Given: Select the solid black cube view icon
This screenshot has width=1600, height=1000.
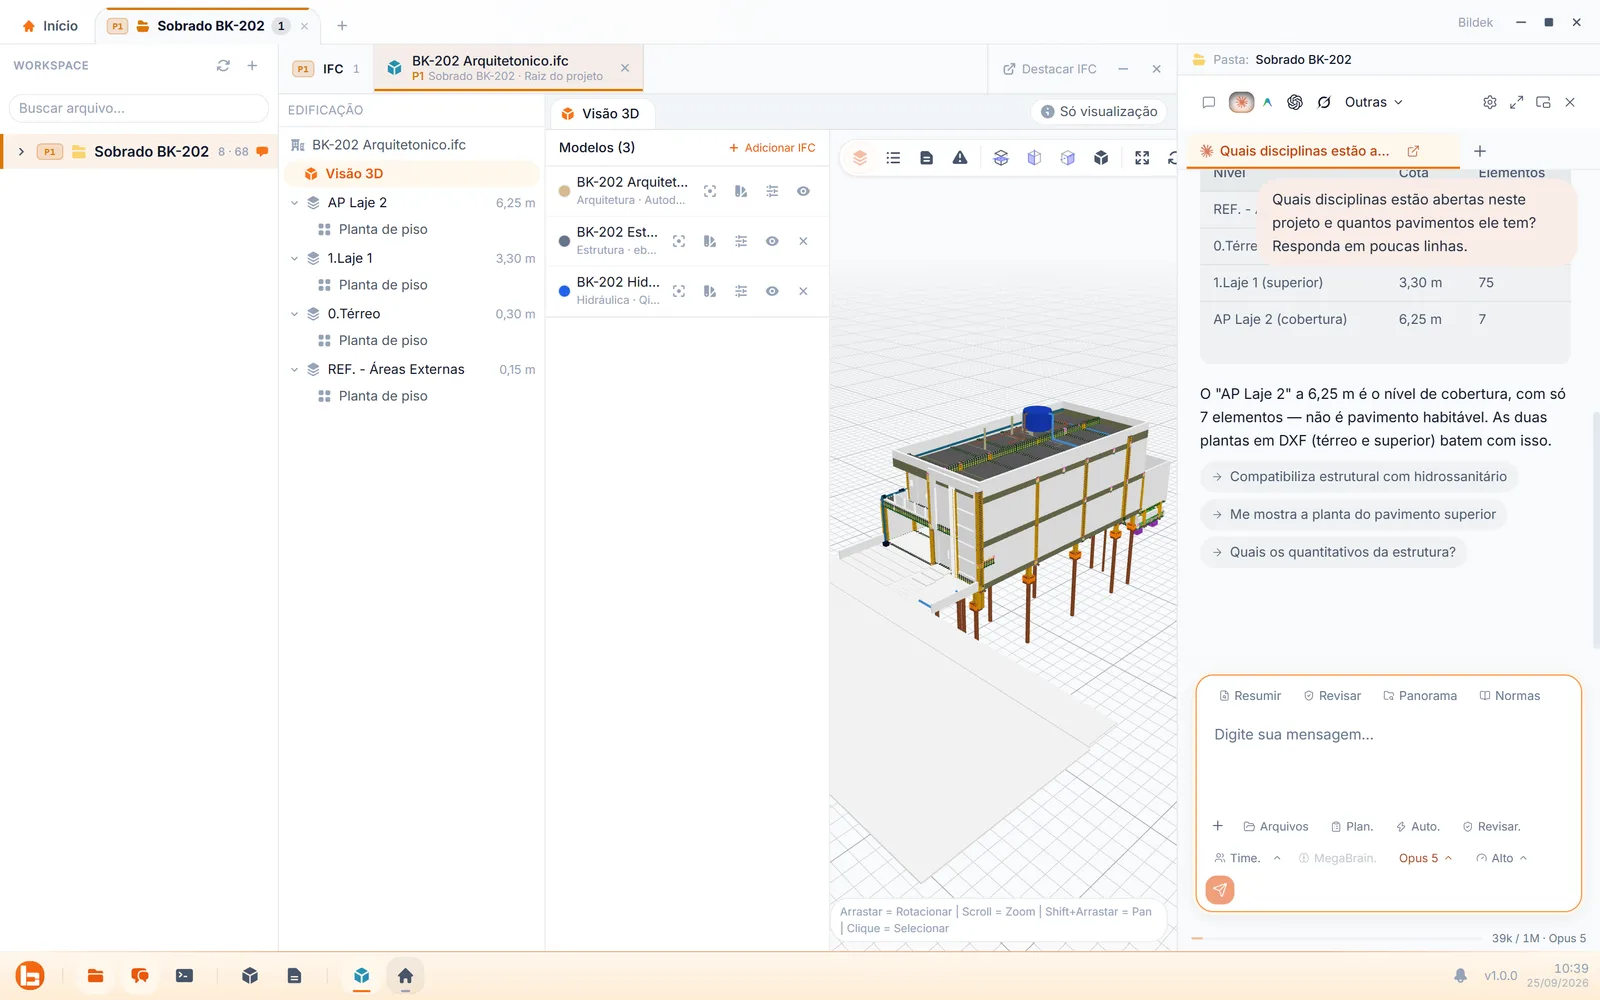Looking at the screenshot, I should [1101, 158].
